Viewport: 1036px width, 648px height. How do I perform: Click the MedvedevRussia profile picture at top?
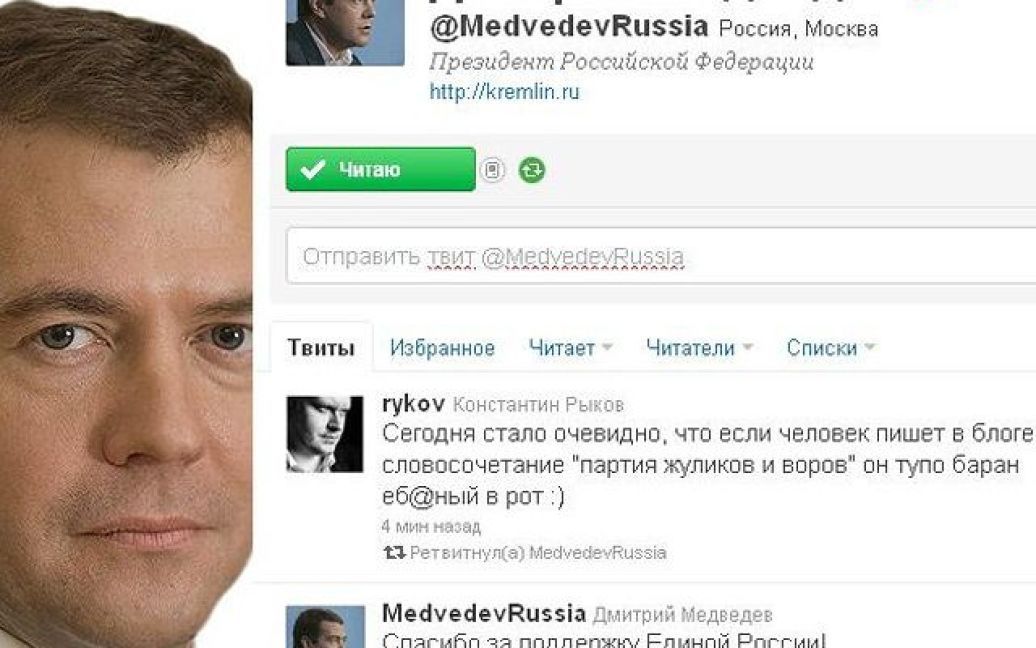[345, 32]
